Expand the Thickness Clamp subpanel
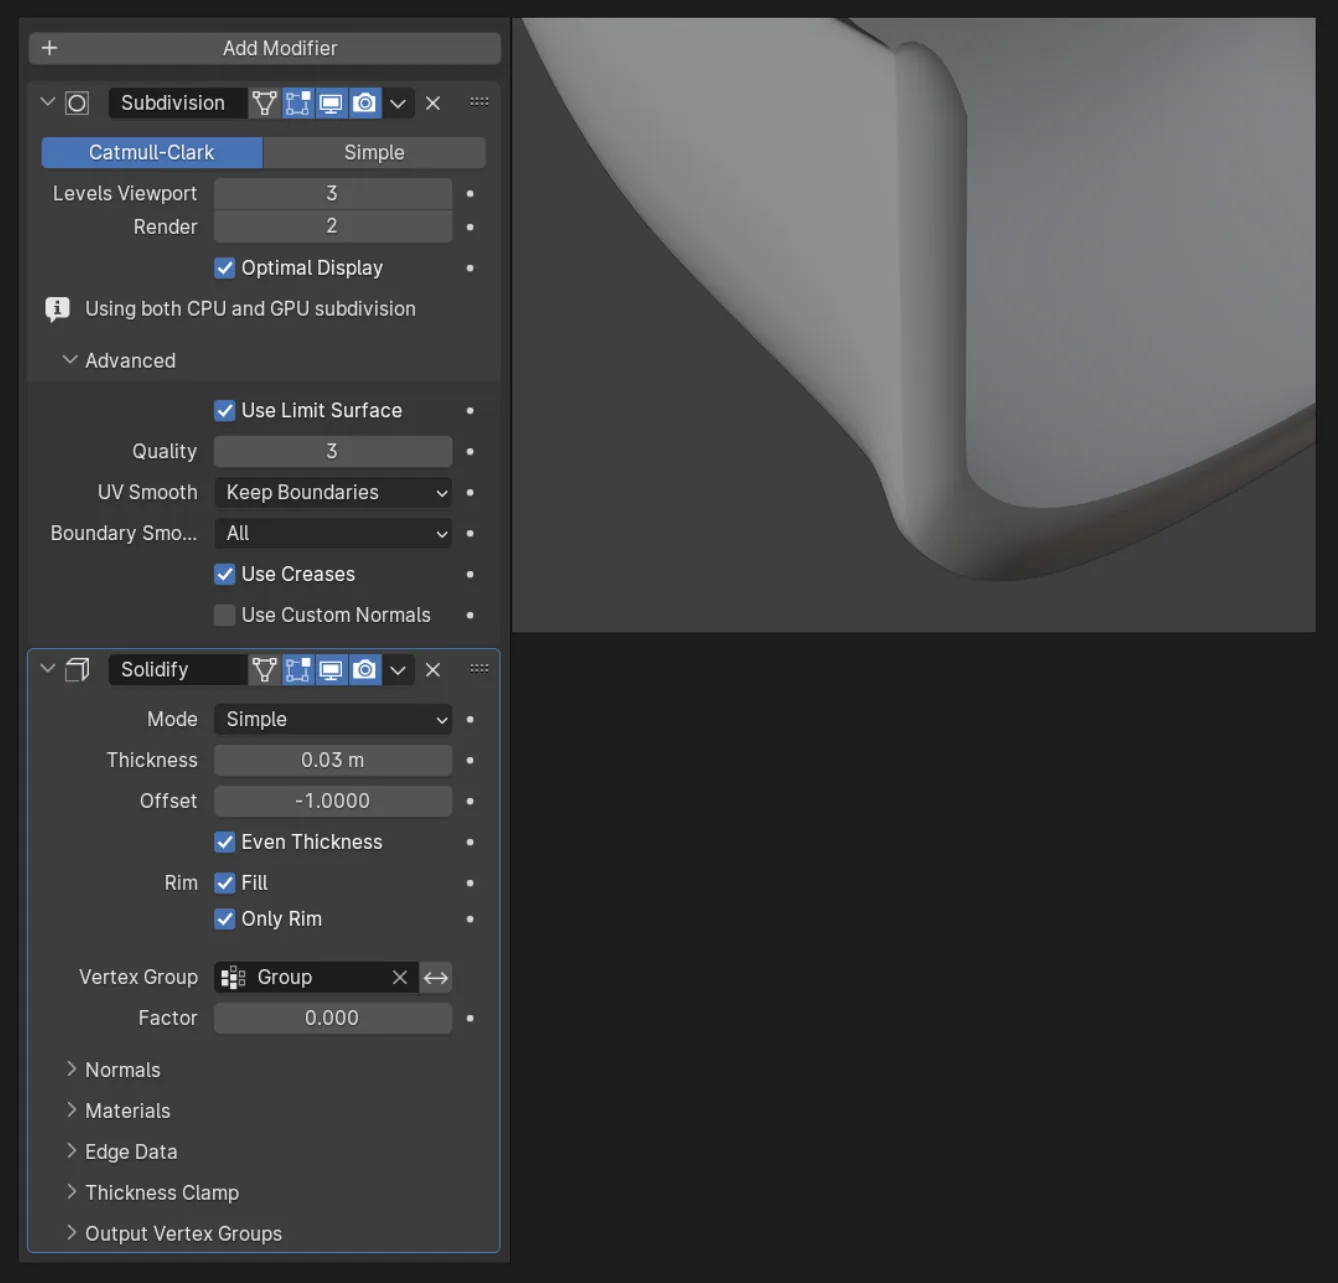Viewport: 1338px width, 1283px height. pyautogui.click(x=71, y=1192)
